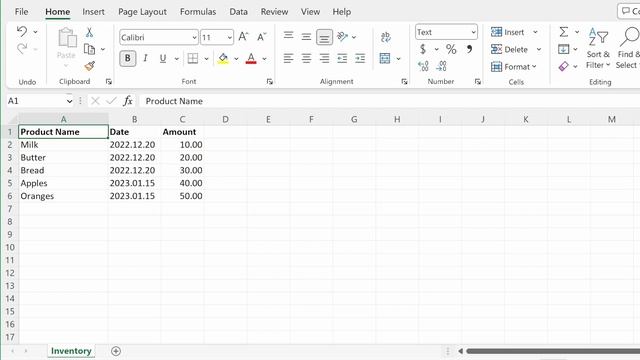The height and width of the screenshot is (360, 640).
Task: Expand the Name Box dropdown arrow
Action: (x=69, y=101)
